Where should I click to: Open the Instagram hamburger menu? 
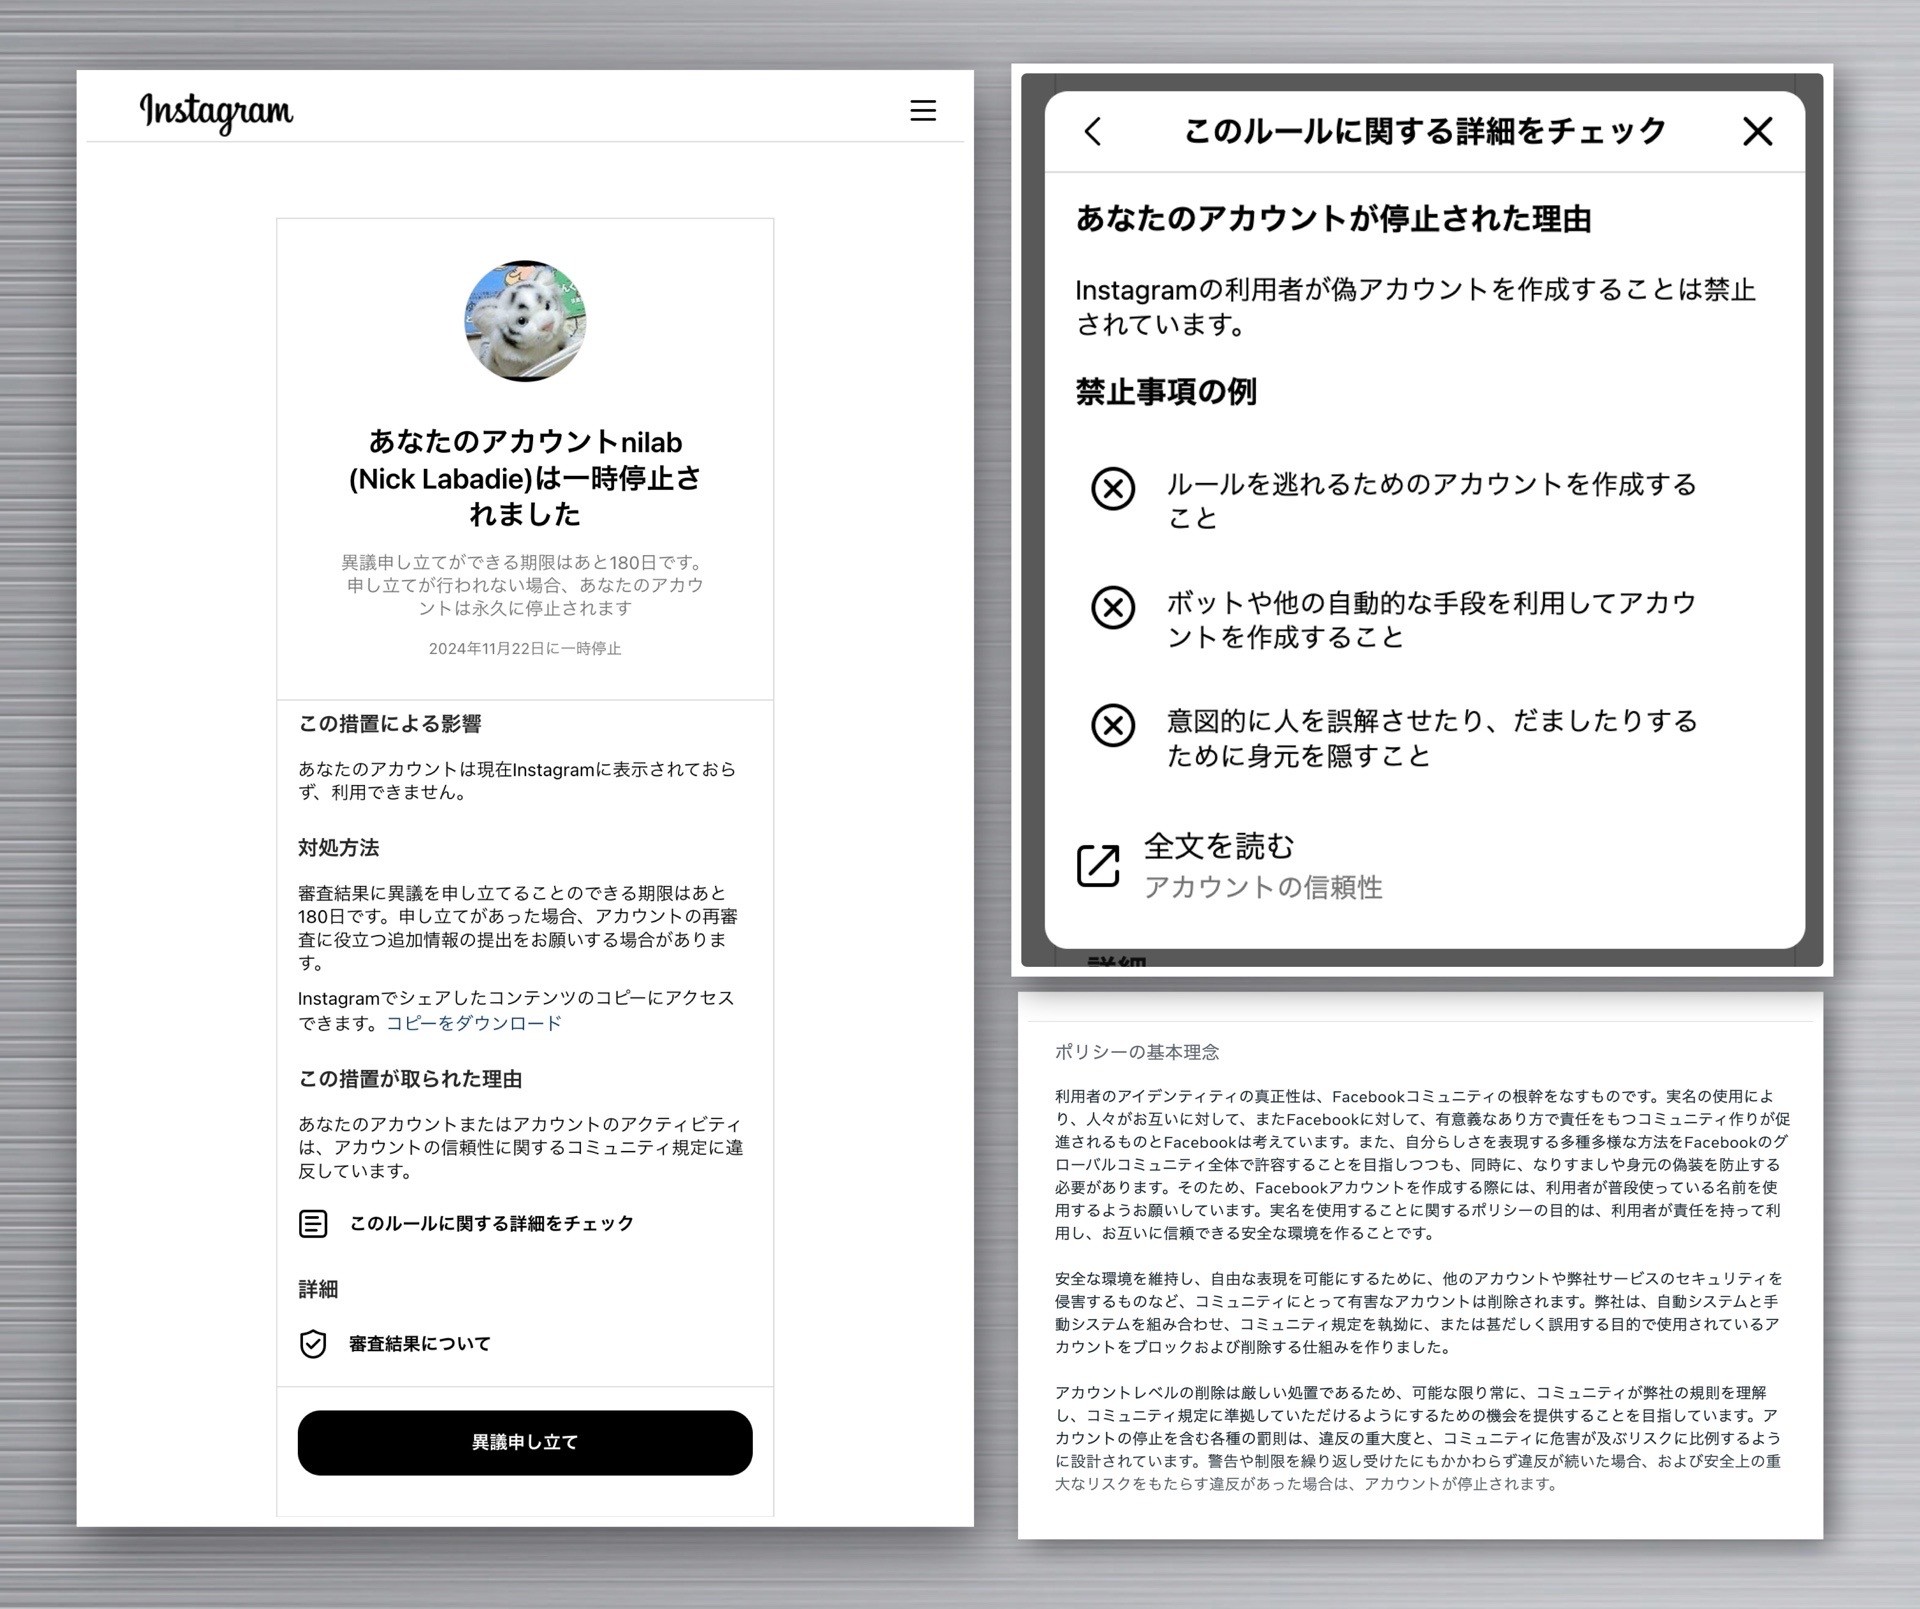click(922, 110)
